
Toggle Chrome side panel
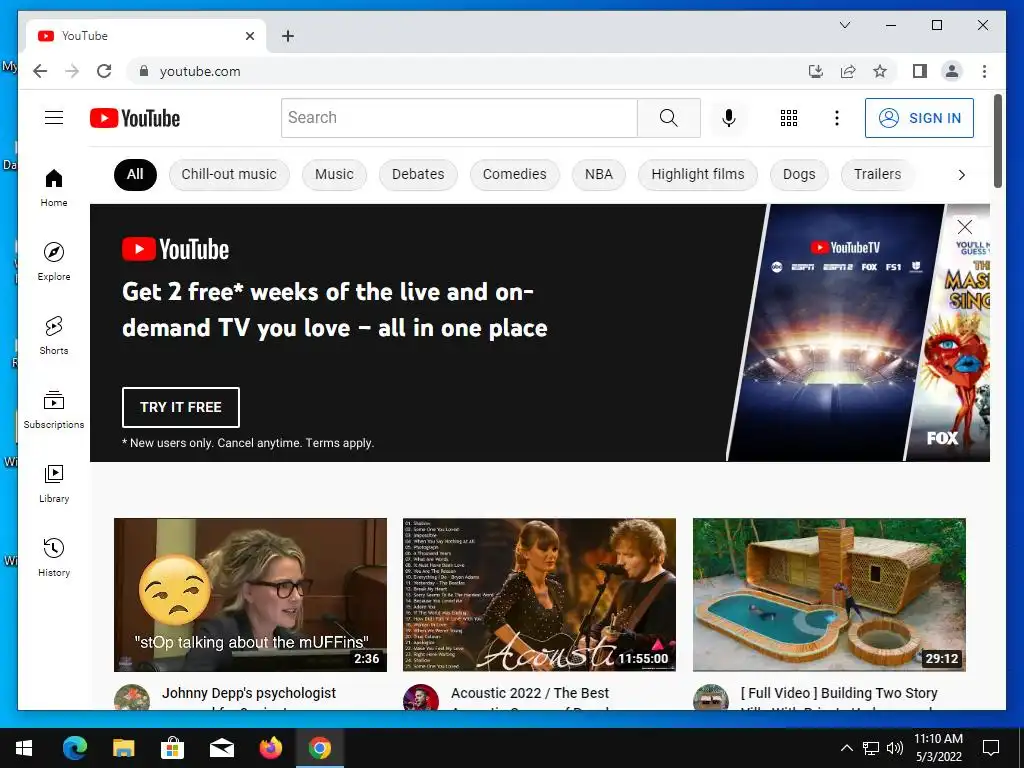click(920, 71)
